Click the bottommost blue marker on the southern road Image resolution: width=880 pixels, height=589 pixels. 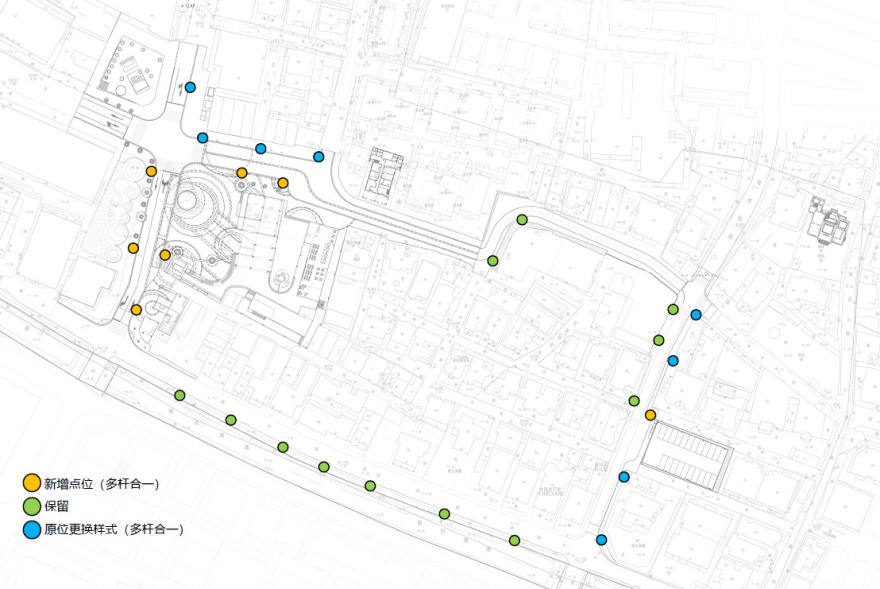[600, 538]
